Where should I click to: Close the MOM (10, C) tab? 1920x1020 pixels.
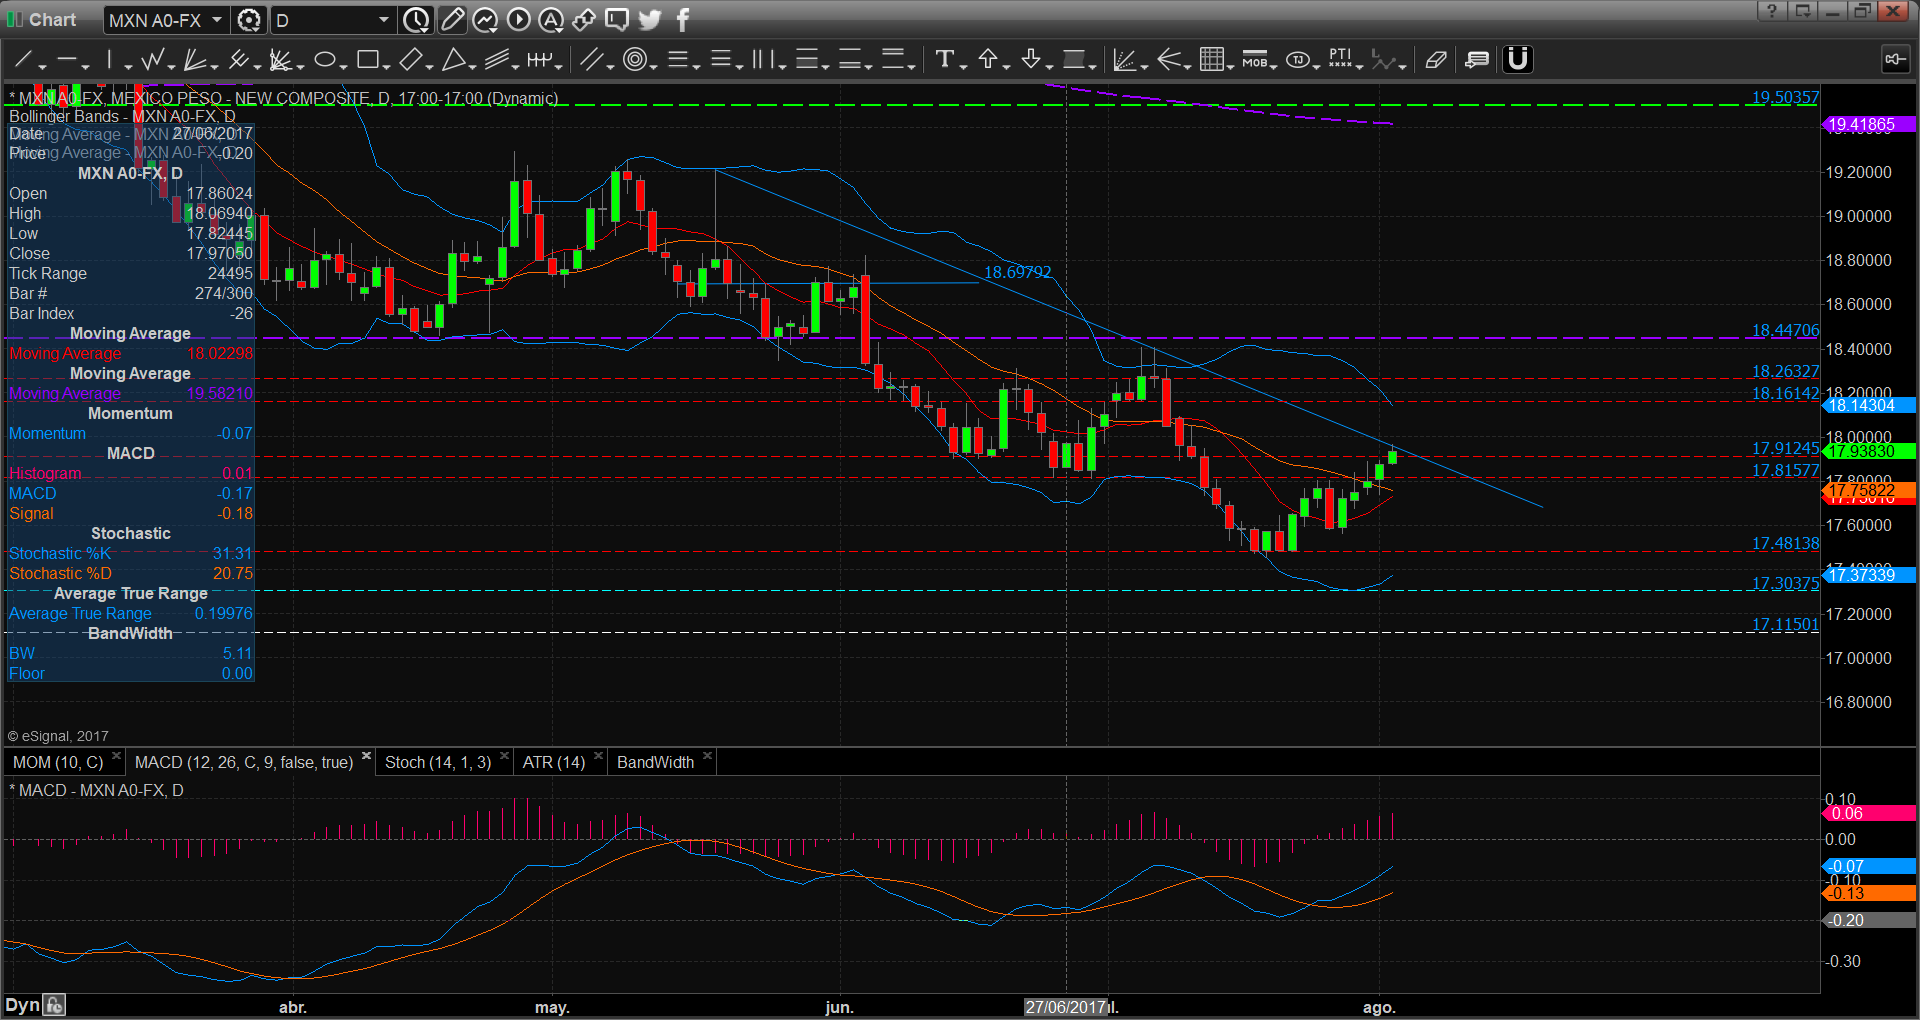[116, 756]
